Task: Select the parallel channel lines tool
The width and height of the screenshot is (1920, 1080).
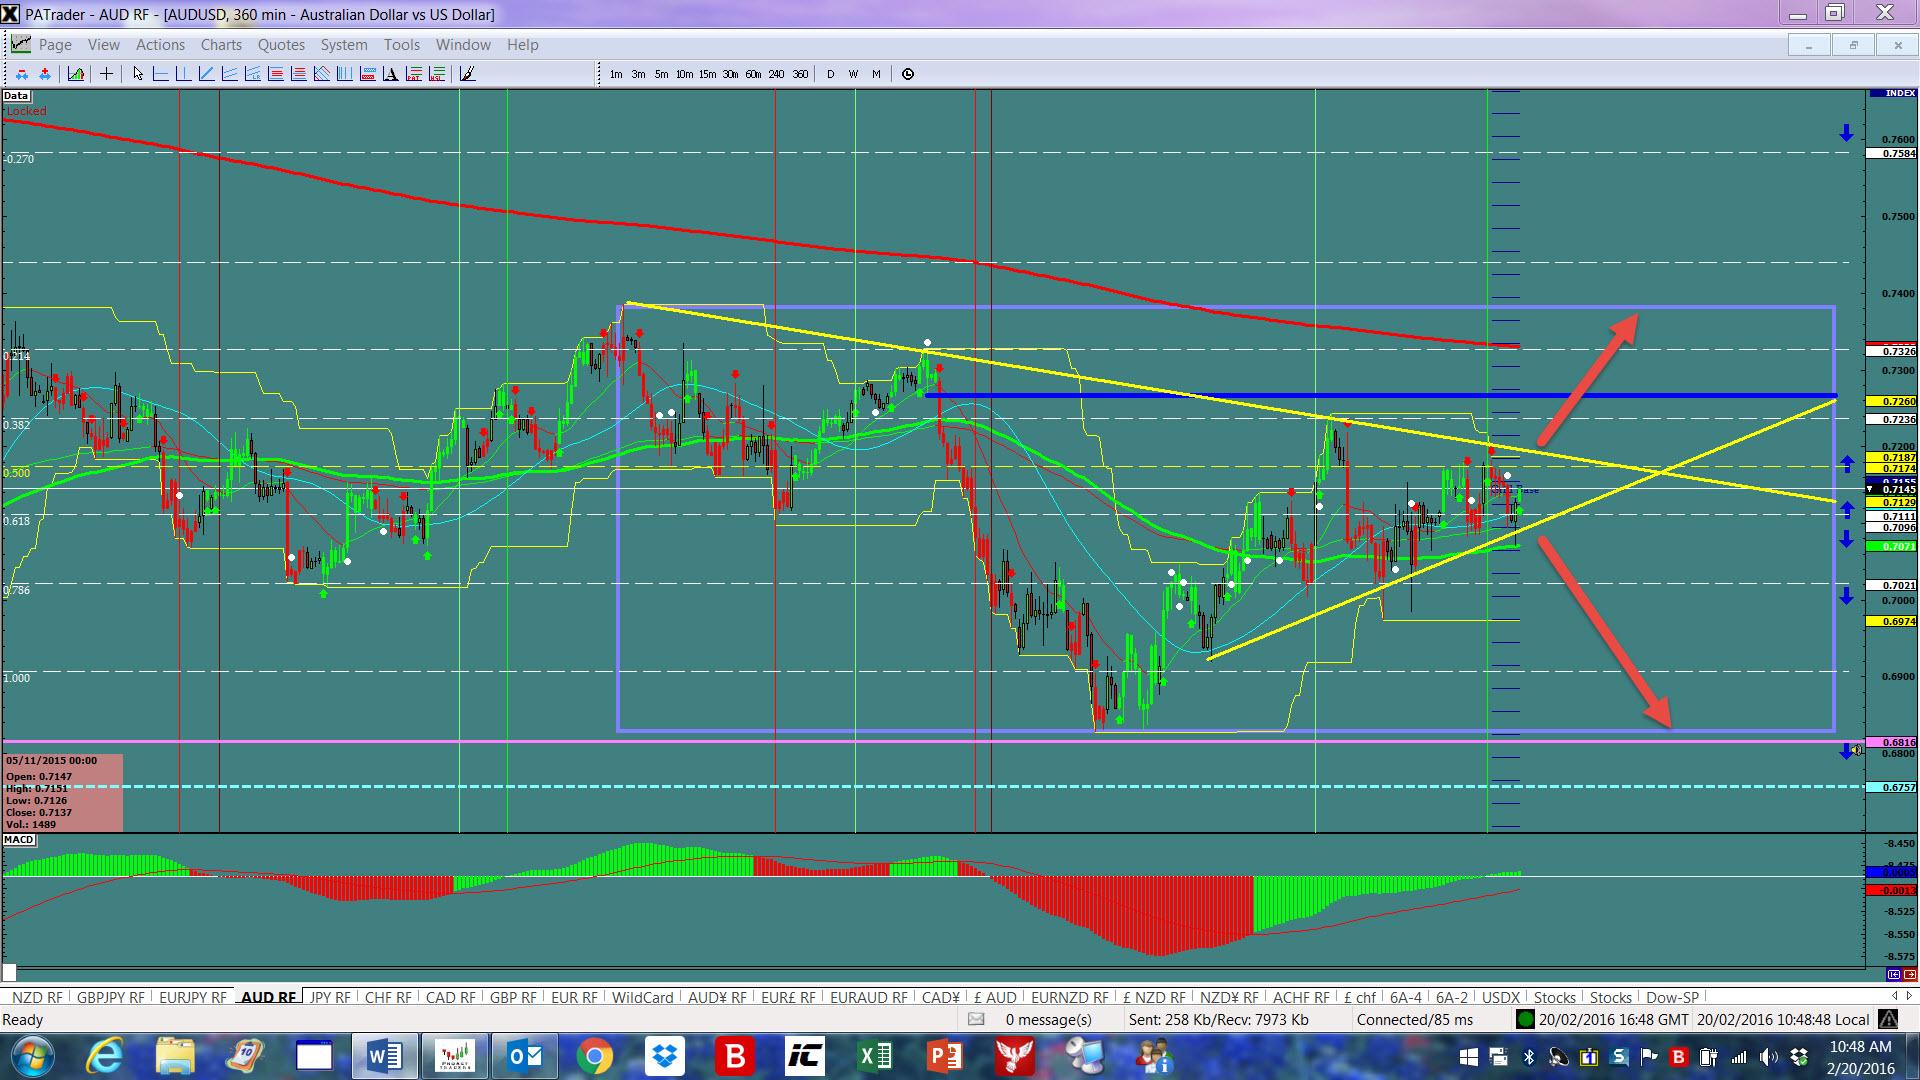Action: click(229, 74)
